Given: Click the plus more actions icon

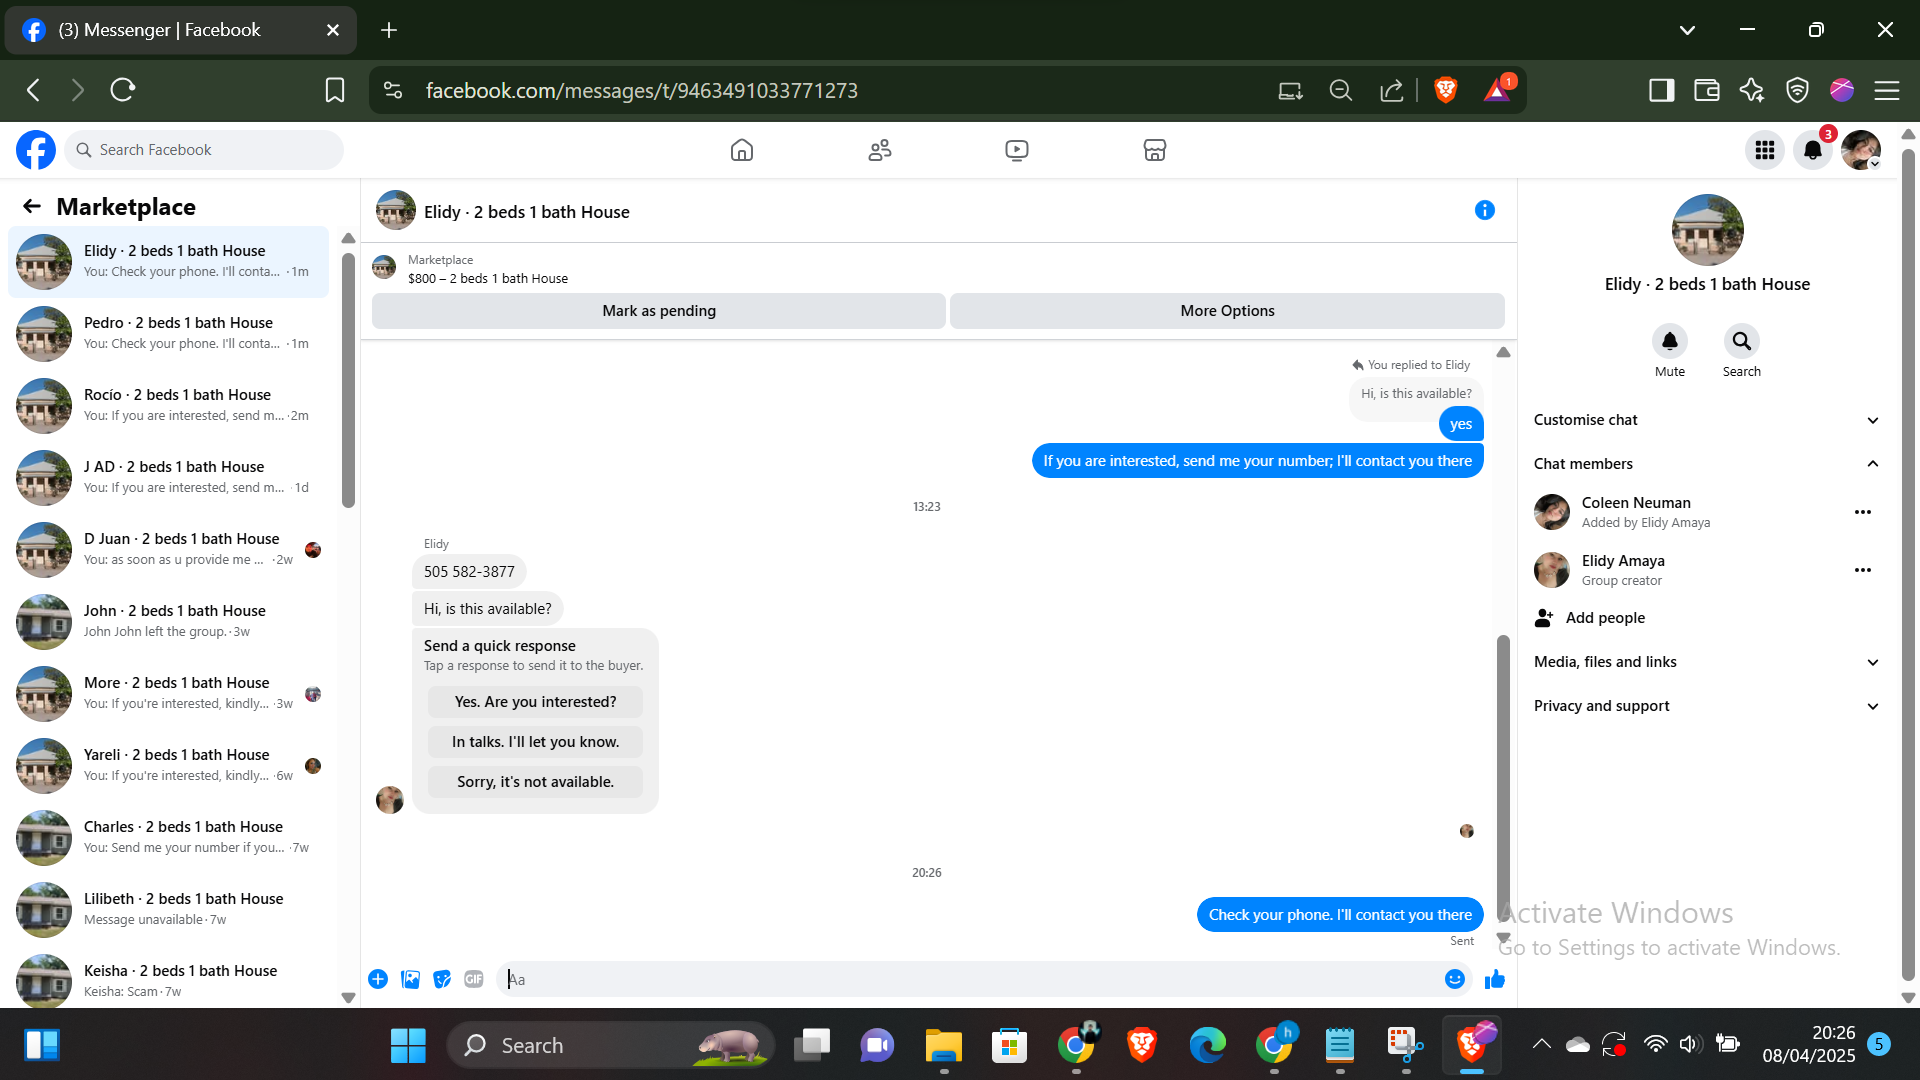Looking at the screenshot, I should pyautogui.click(x=378, y=979).
